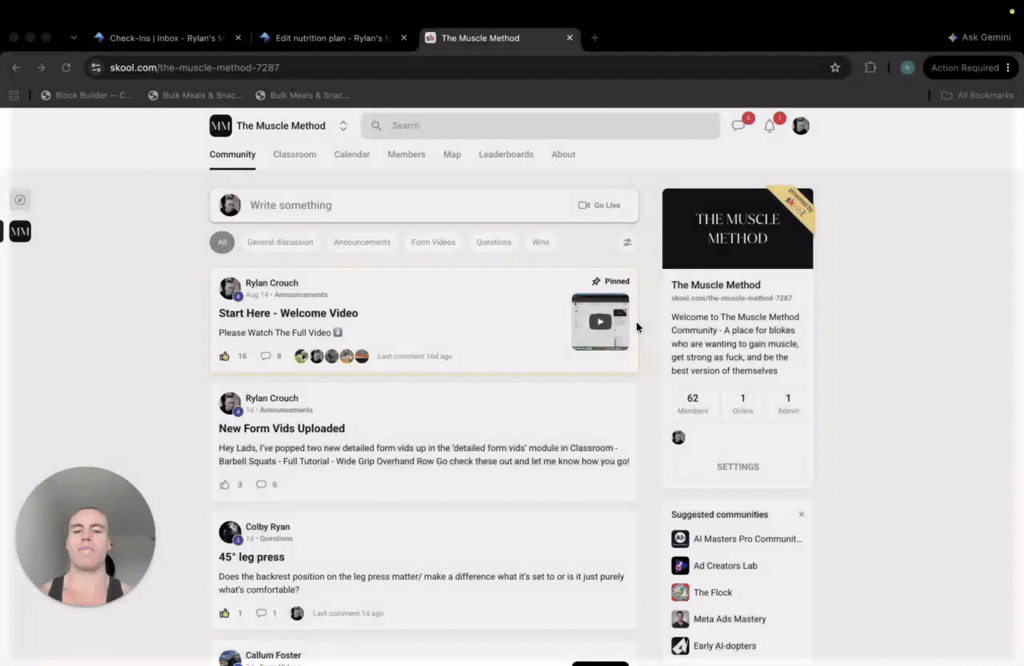Click Callum Foster author name
The width and height of the screenshot is (1024, 666).
(273, 655)
